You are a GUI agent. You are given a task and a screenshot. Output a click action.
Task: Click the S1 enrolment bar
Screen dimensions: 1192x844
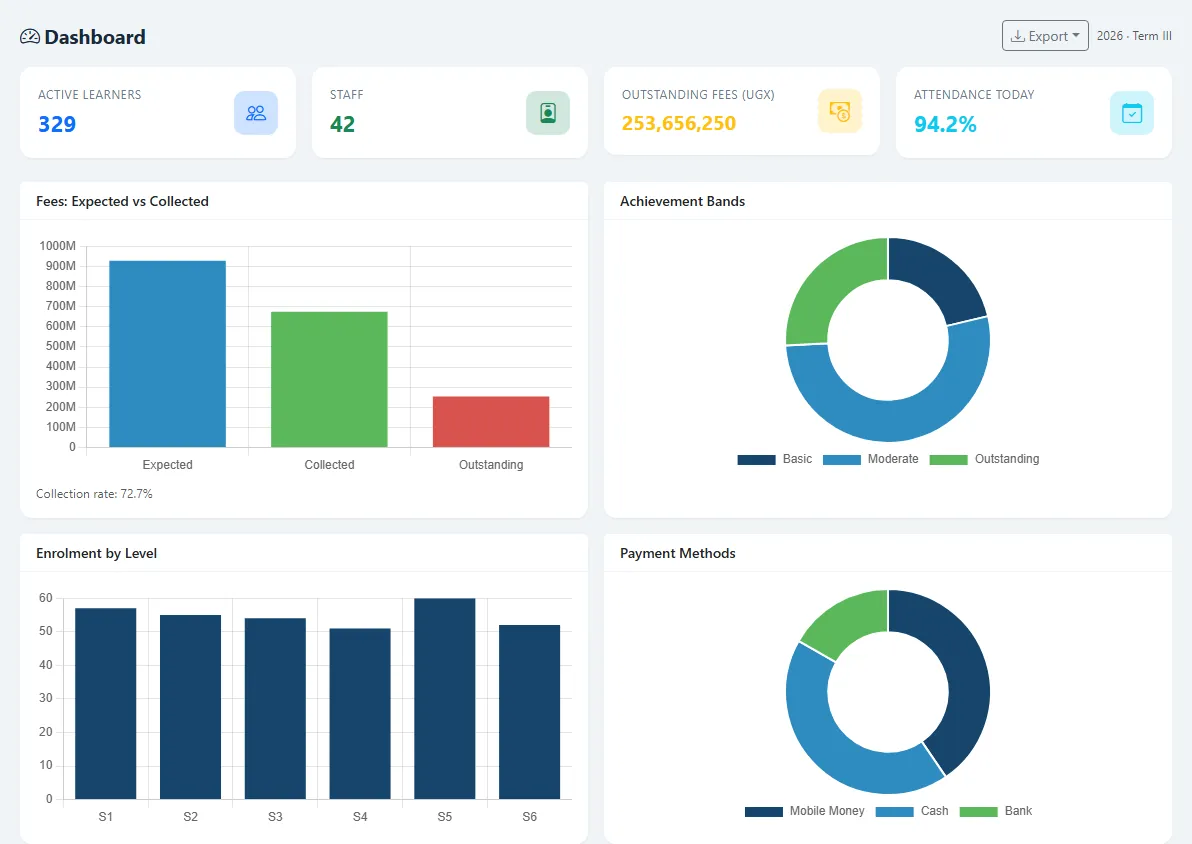106,703
